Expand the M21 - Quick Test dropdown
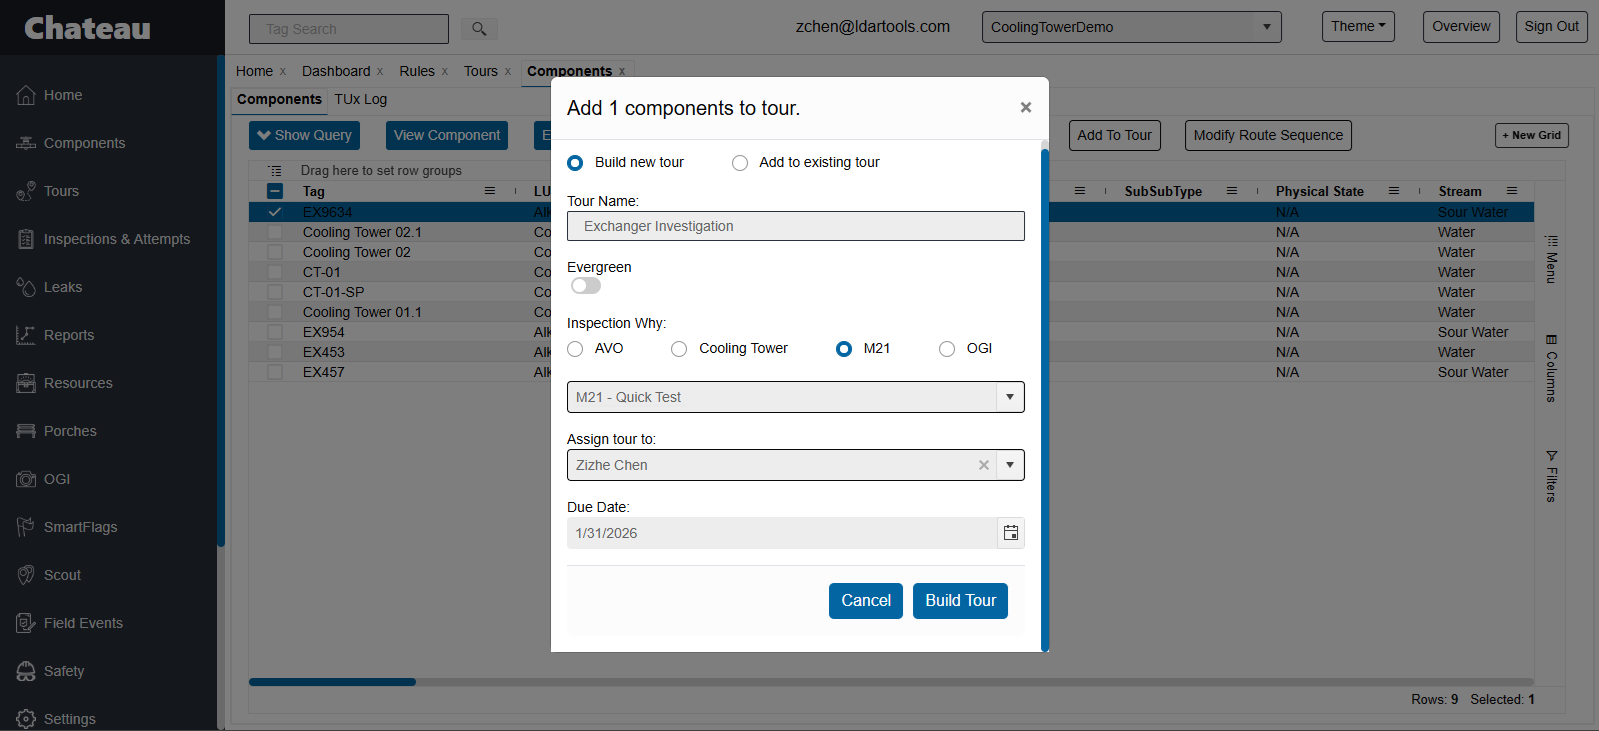This screenshot has height=731, width=1599. [x=1010, y=397]
